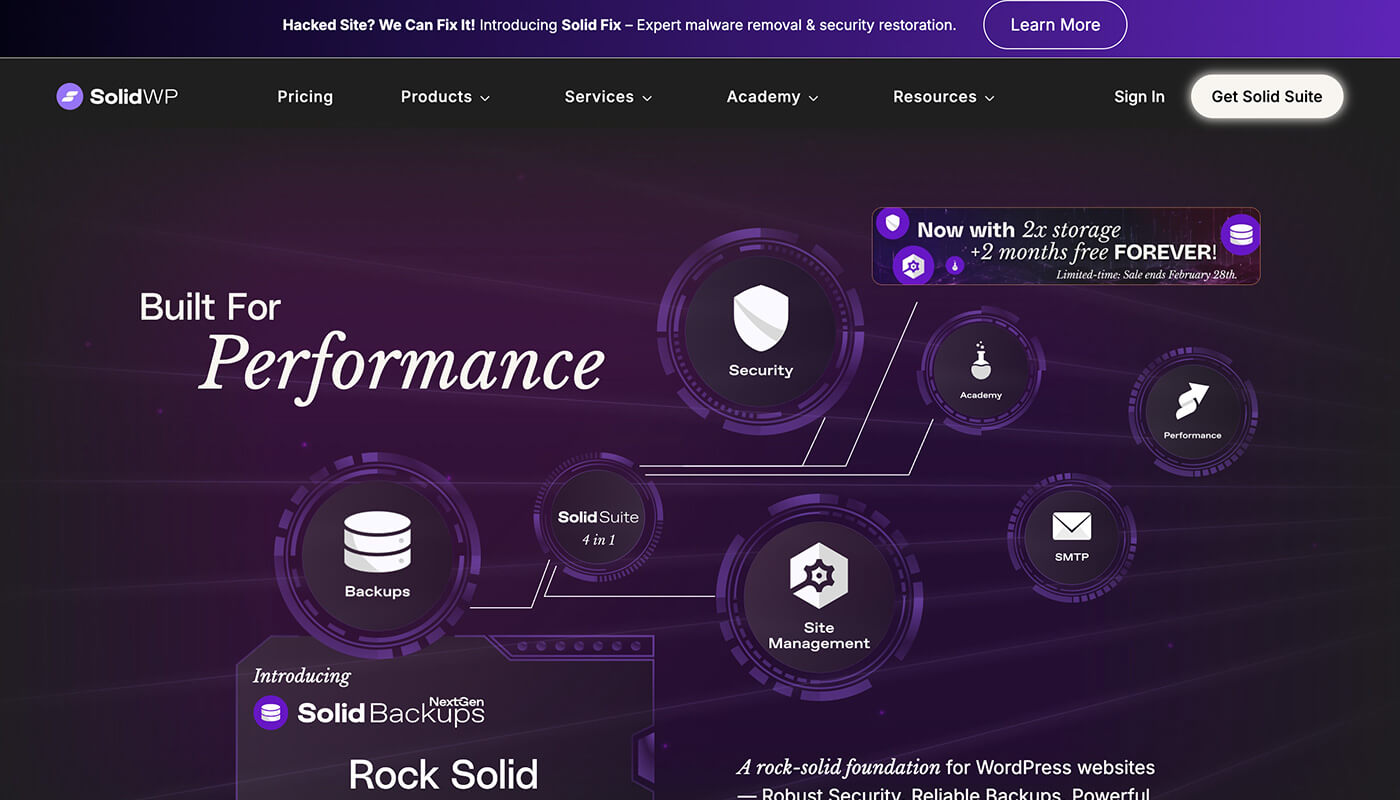Open the Pricing page
Image resolution: width=1400 pixels, height=800 pixels.
[x=305, y=96]
